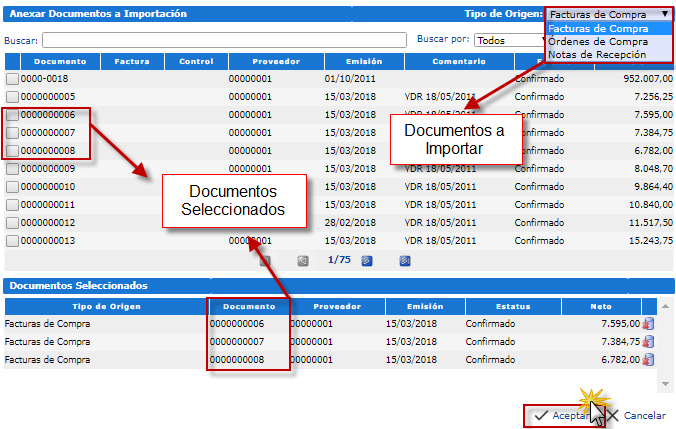The image size is (676, 429).
Task: Click emission date 01/10/2011
Action: click(x=350, y=79)
